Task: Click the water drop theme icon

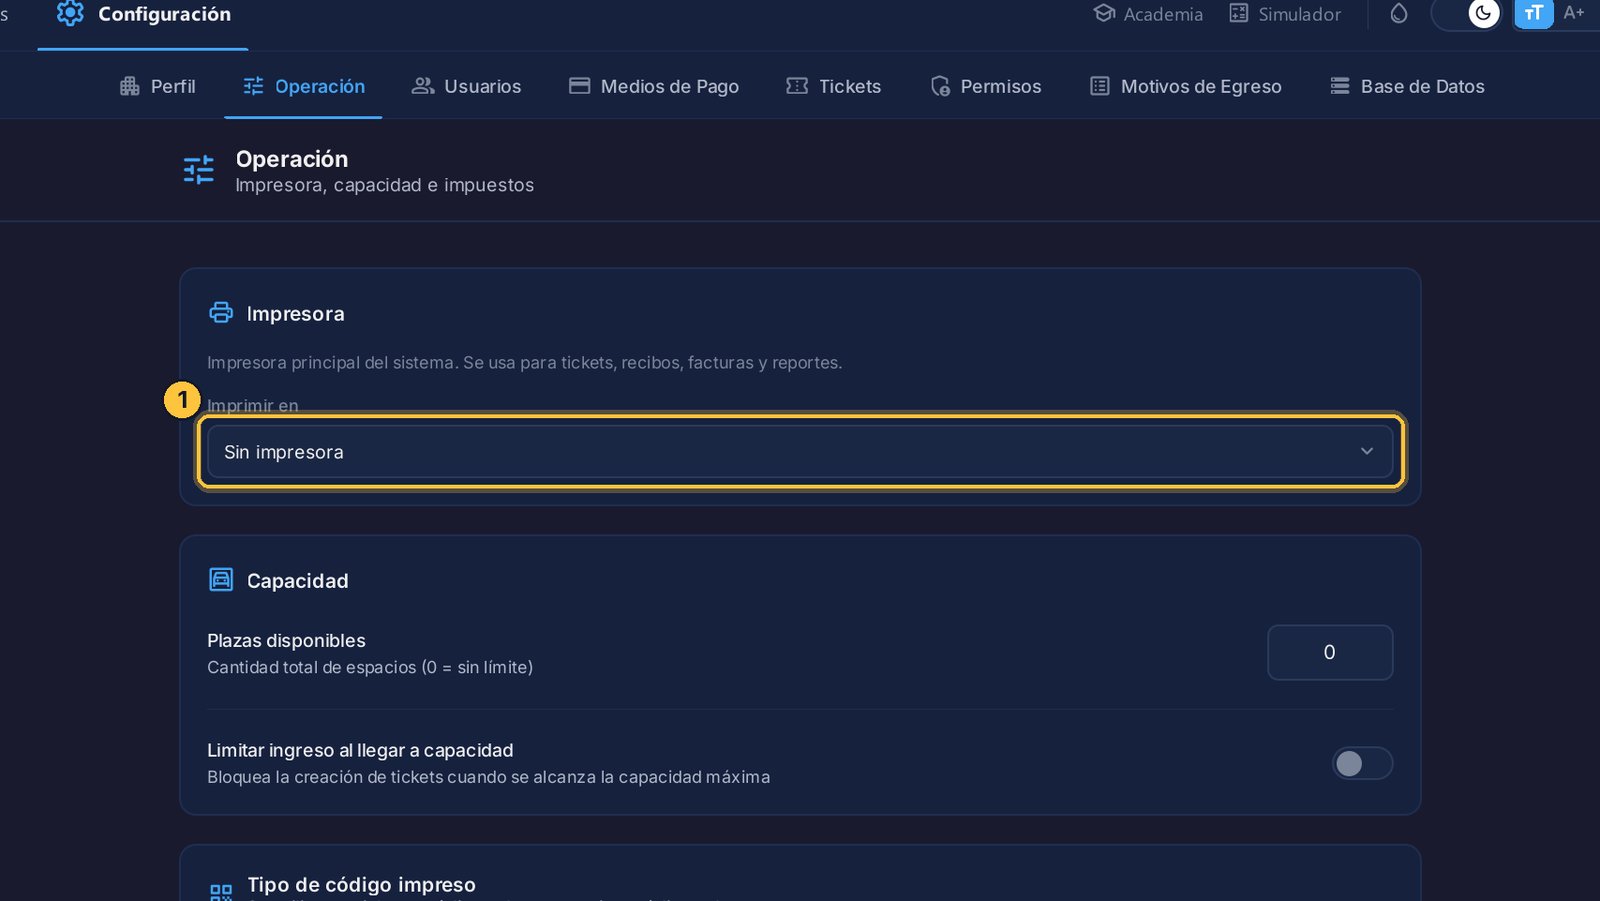Action: (x=1399, y=13)
